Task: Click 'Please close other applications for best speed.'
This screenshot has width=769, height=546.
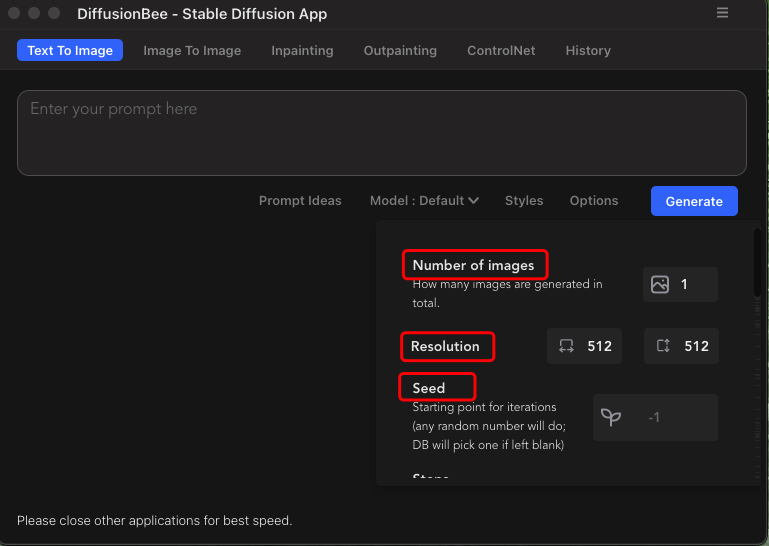Action: [x=154, y=520]
